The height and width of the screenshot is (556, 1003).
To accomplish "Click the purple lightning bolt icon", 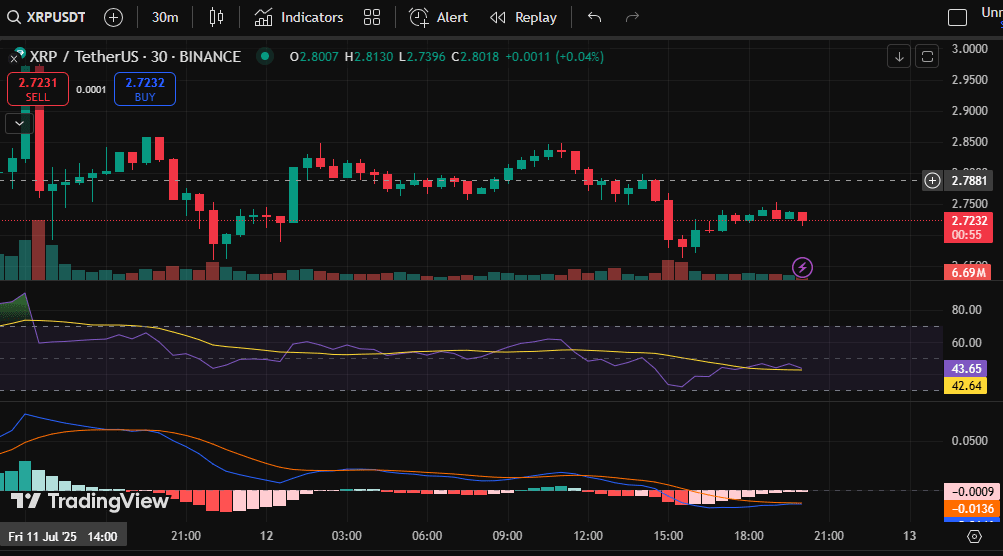I will pyautogui.click(x=802, y=267).
